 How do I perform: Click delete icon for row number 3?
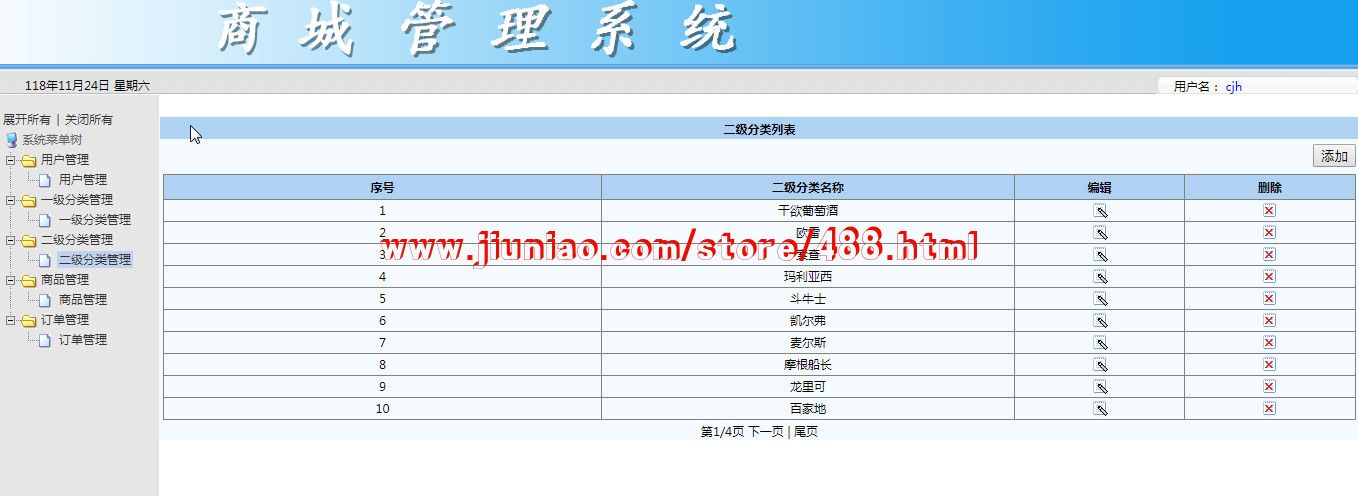point(1269,254)
